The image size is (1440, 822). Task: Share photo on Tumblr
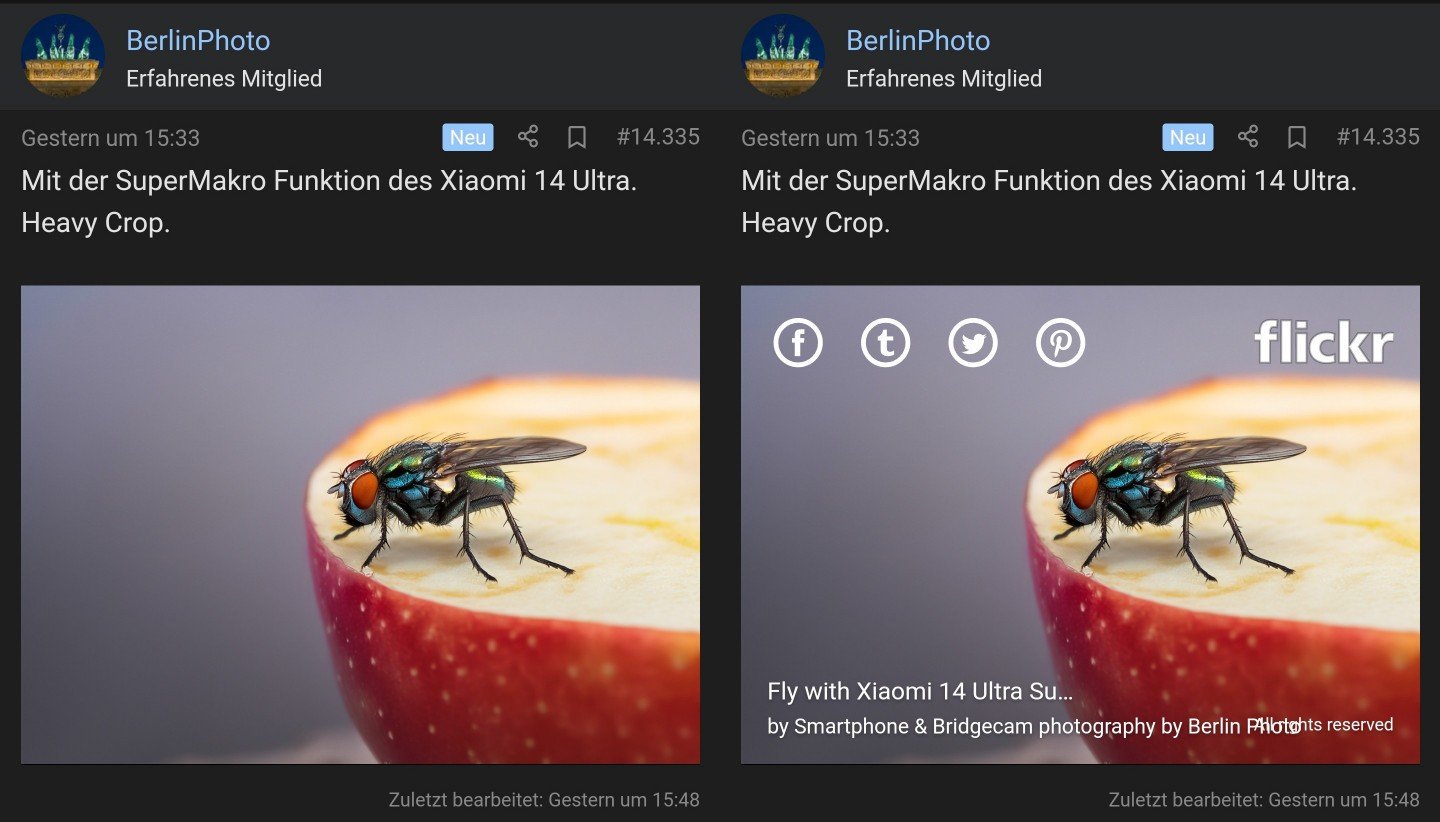pos(885,343)
